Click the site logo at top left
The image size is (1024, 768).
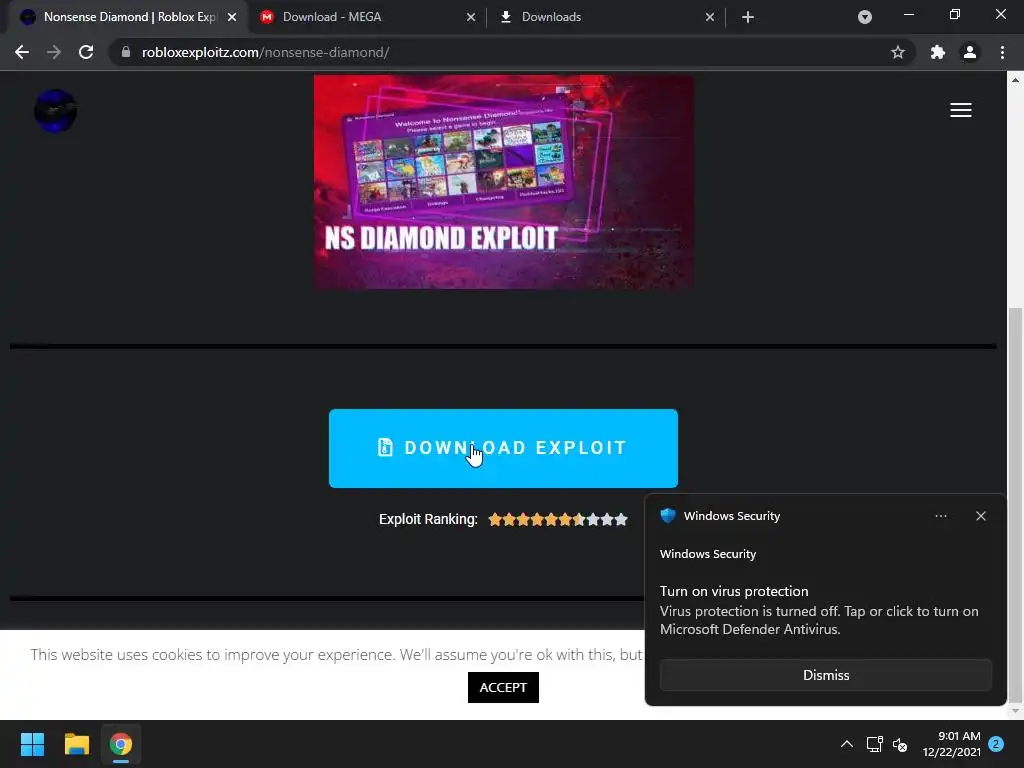pos(56,110)
